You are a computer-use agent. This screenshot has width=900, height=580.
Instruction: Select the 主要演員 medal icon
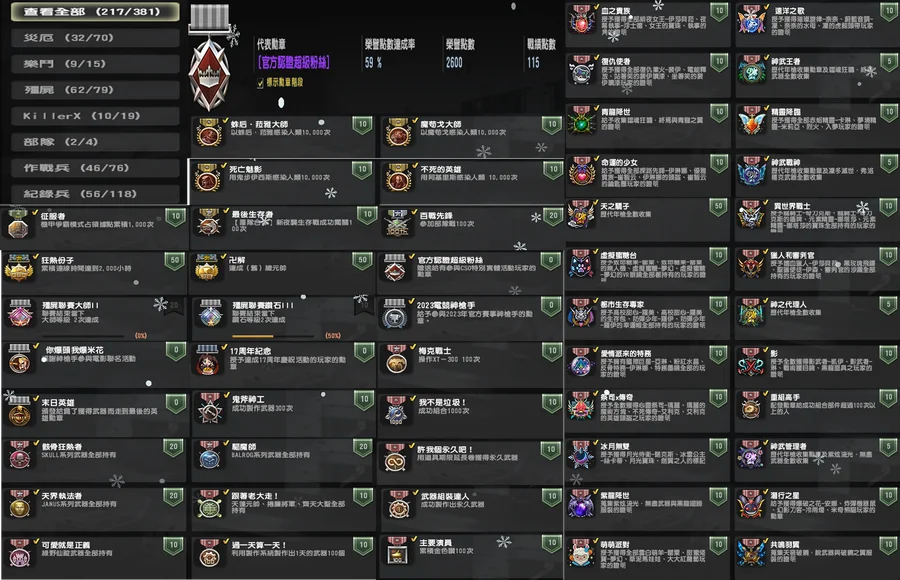(397, 551)
